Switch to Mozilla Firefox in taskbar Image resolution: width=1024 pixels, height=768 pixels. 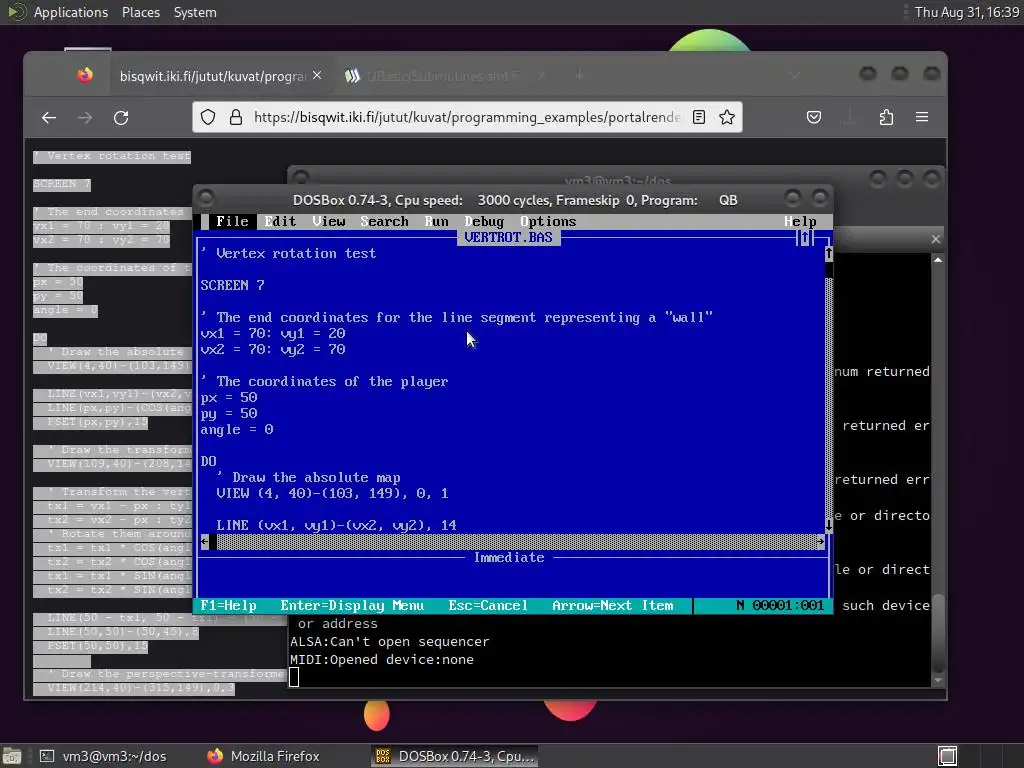pos(264,756)
